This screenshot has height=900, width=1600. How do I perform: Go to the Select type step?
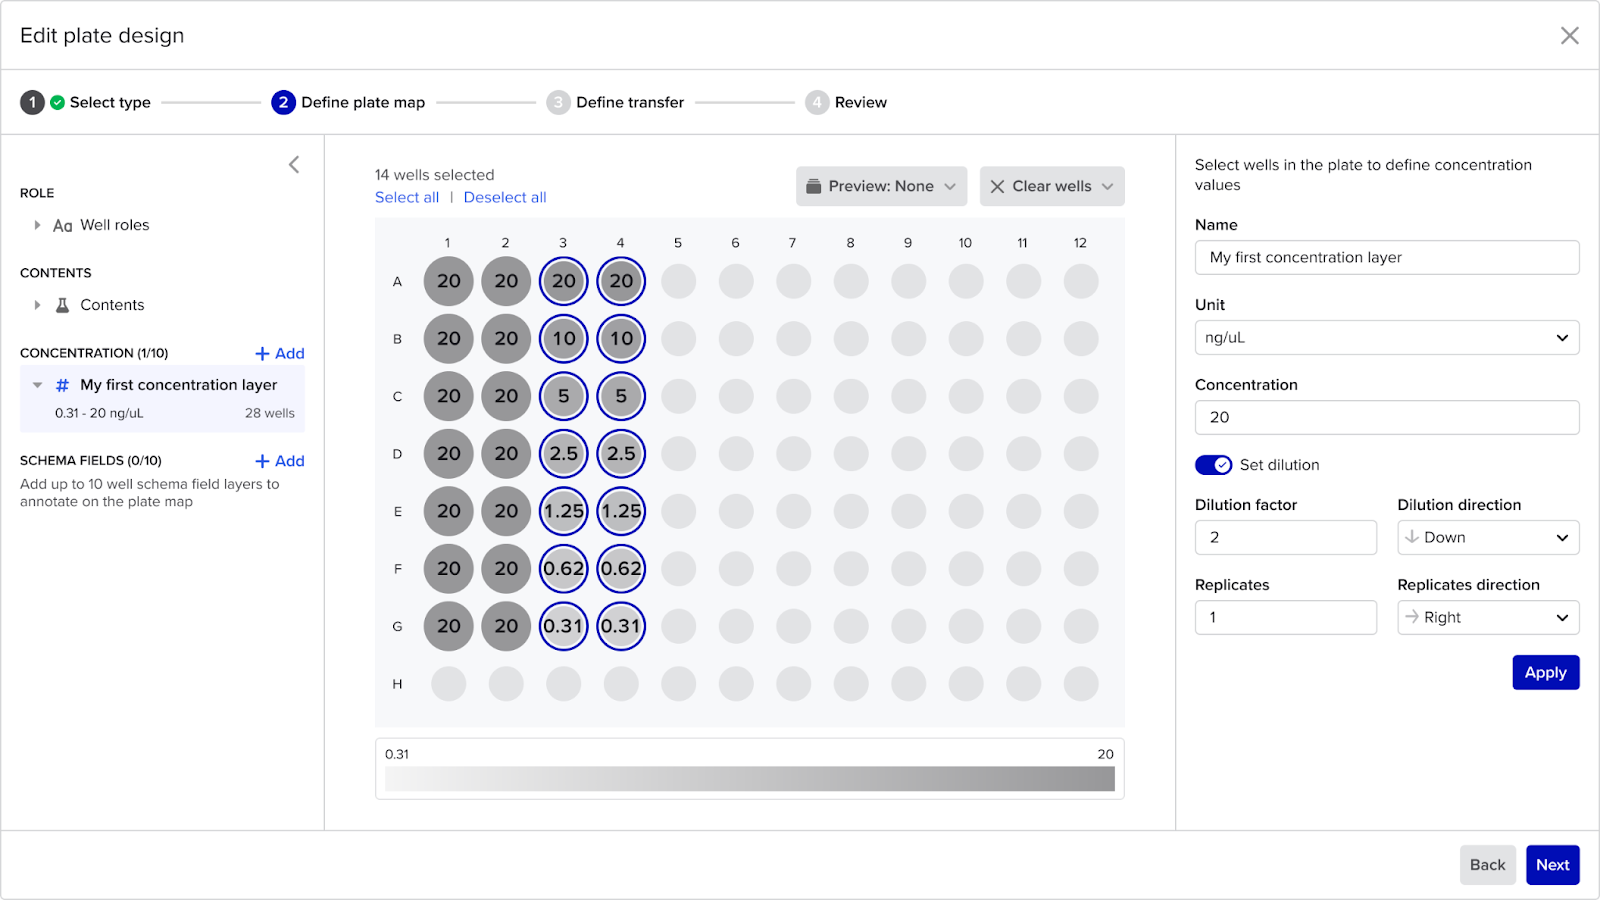(110, 102)
